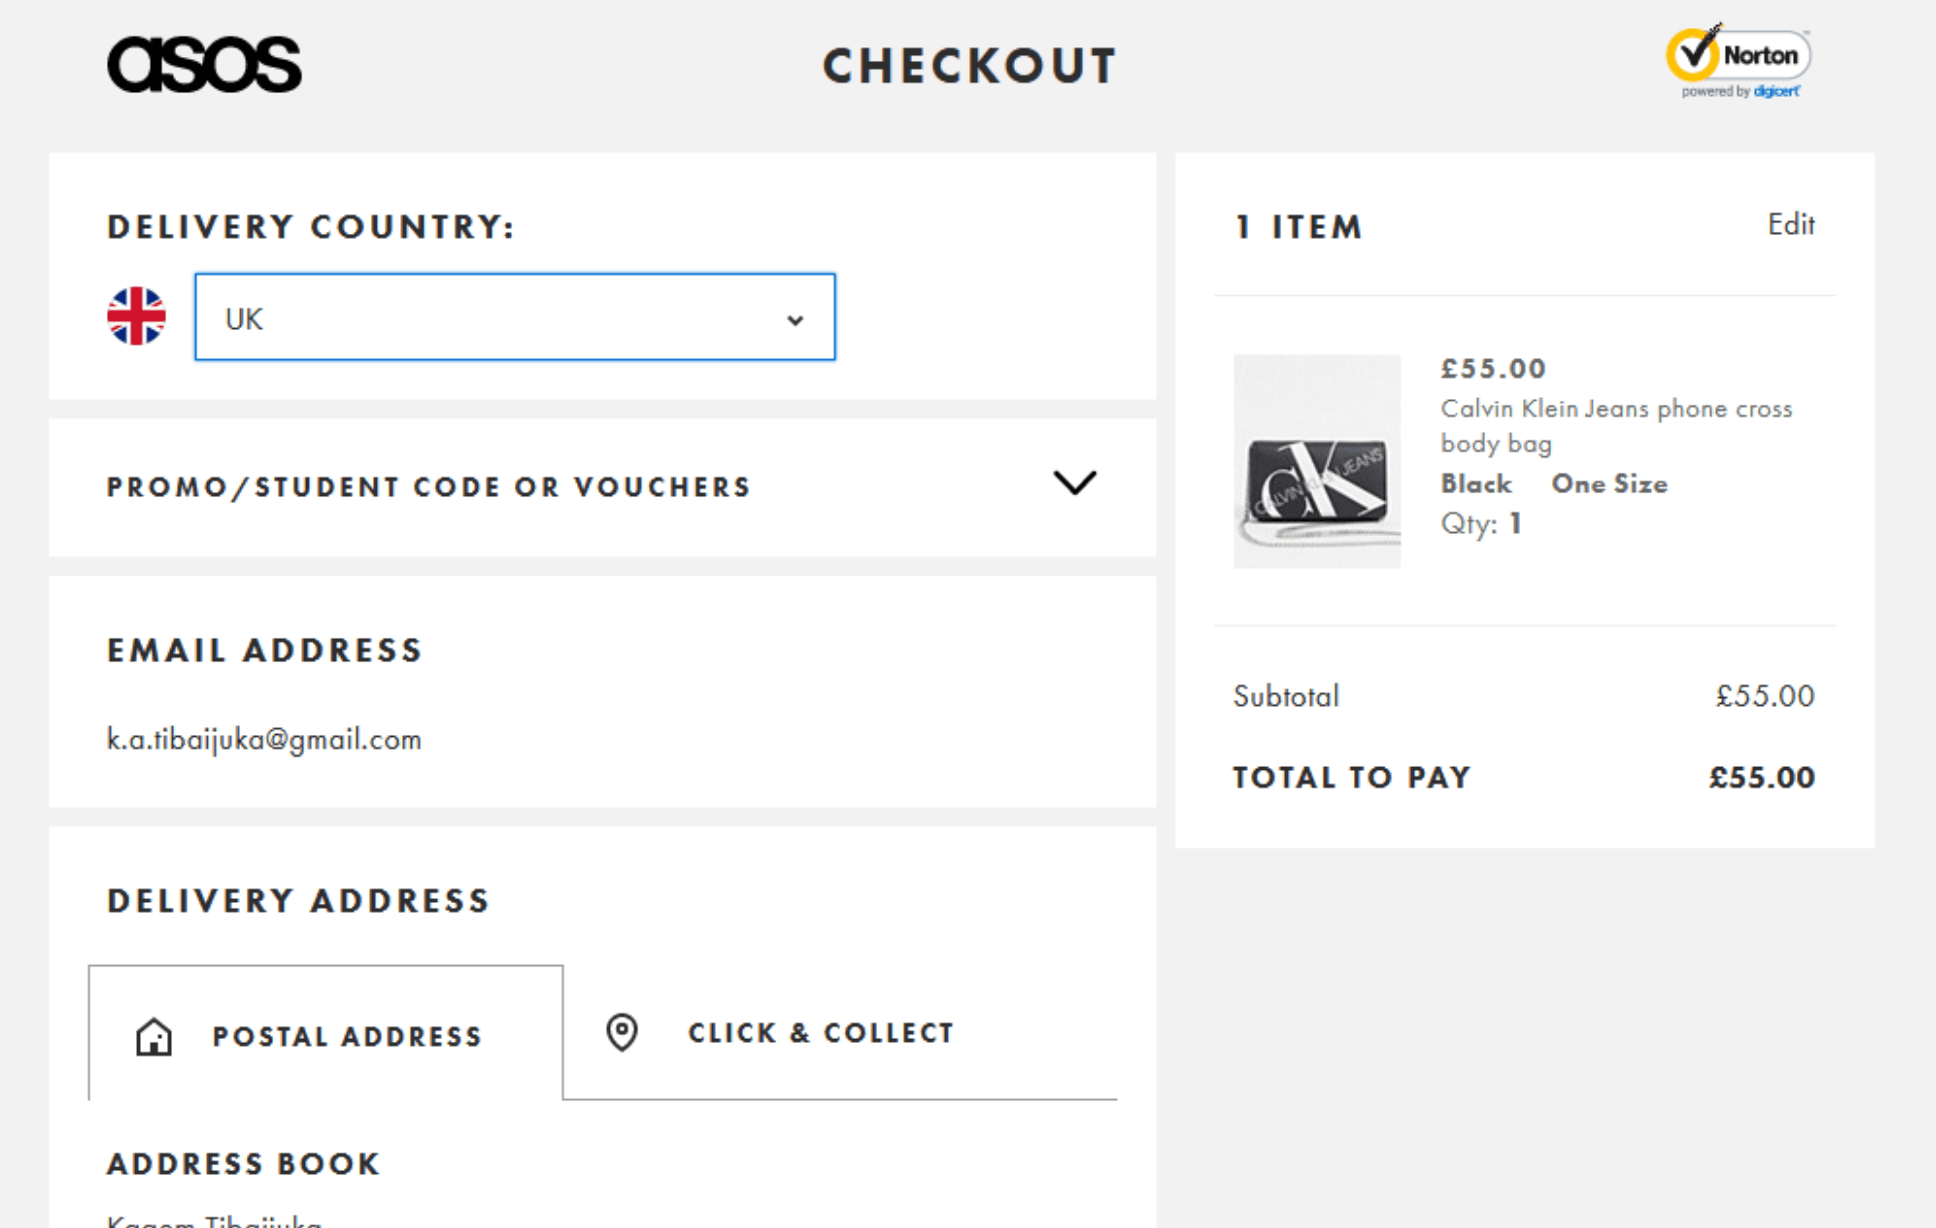
Task: Expand the promo code chevron
Action: [1075, 483]
